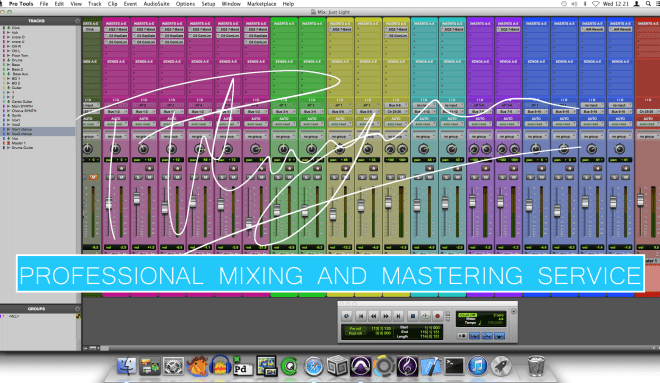Screen dimensions: 660x383
Task: Click the Click plug-in insert button
Action: (x=90, y=29)
